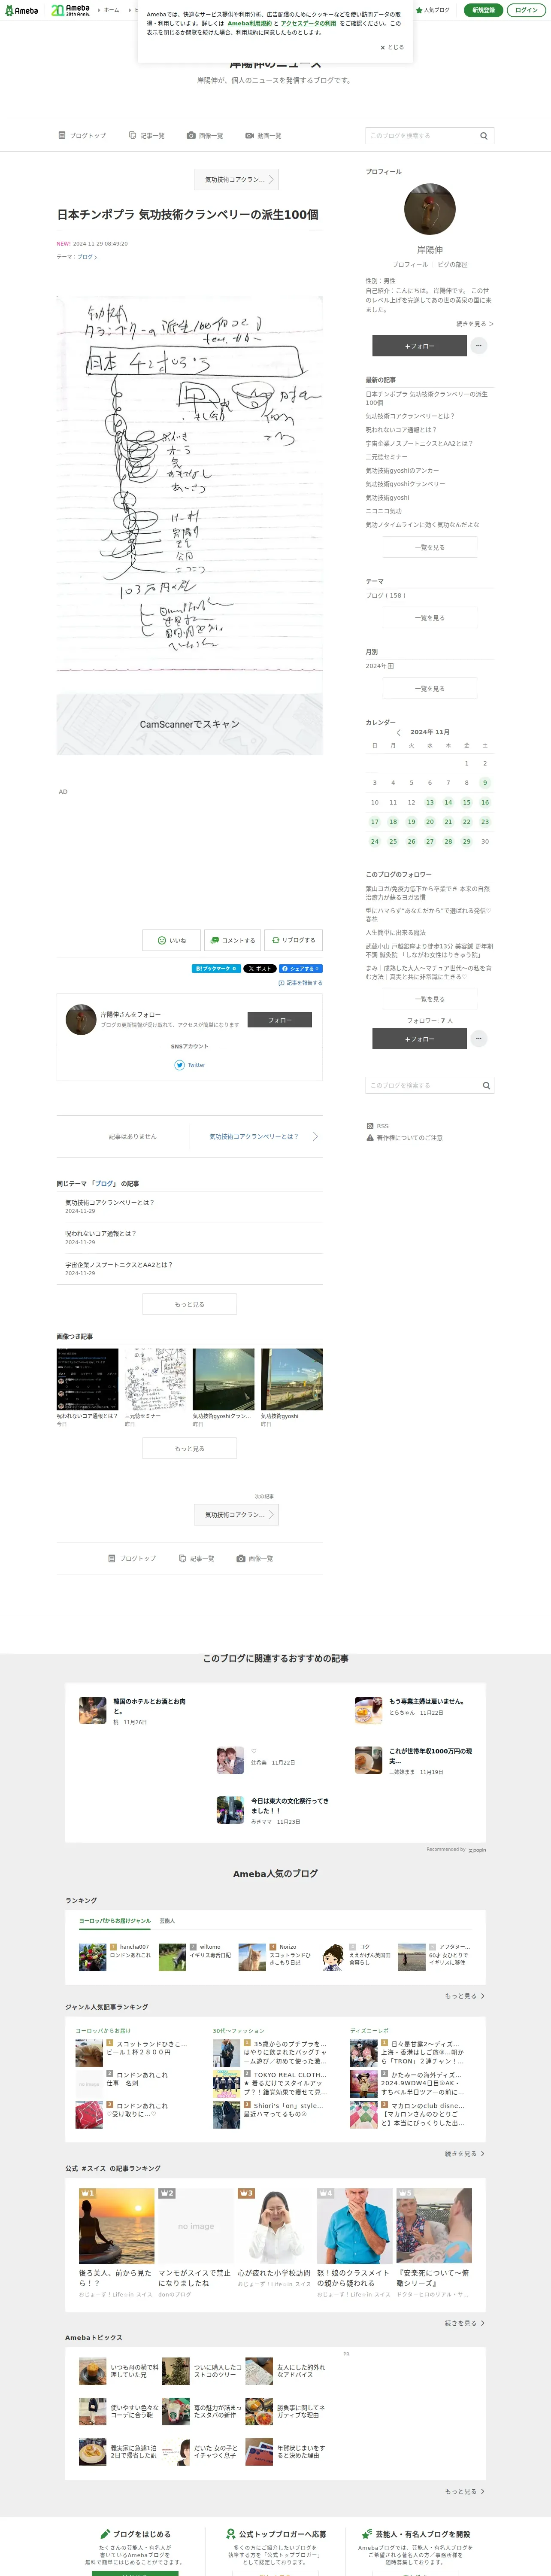The width and height of the screenshot is (551, 2576).
Task: Open the RSS feed link
Action: point(378,1126)
